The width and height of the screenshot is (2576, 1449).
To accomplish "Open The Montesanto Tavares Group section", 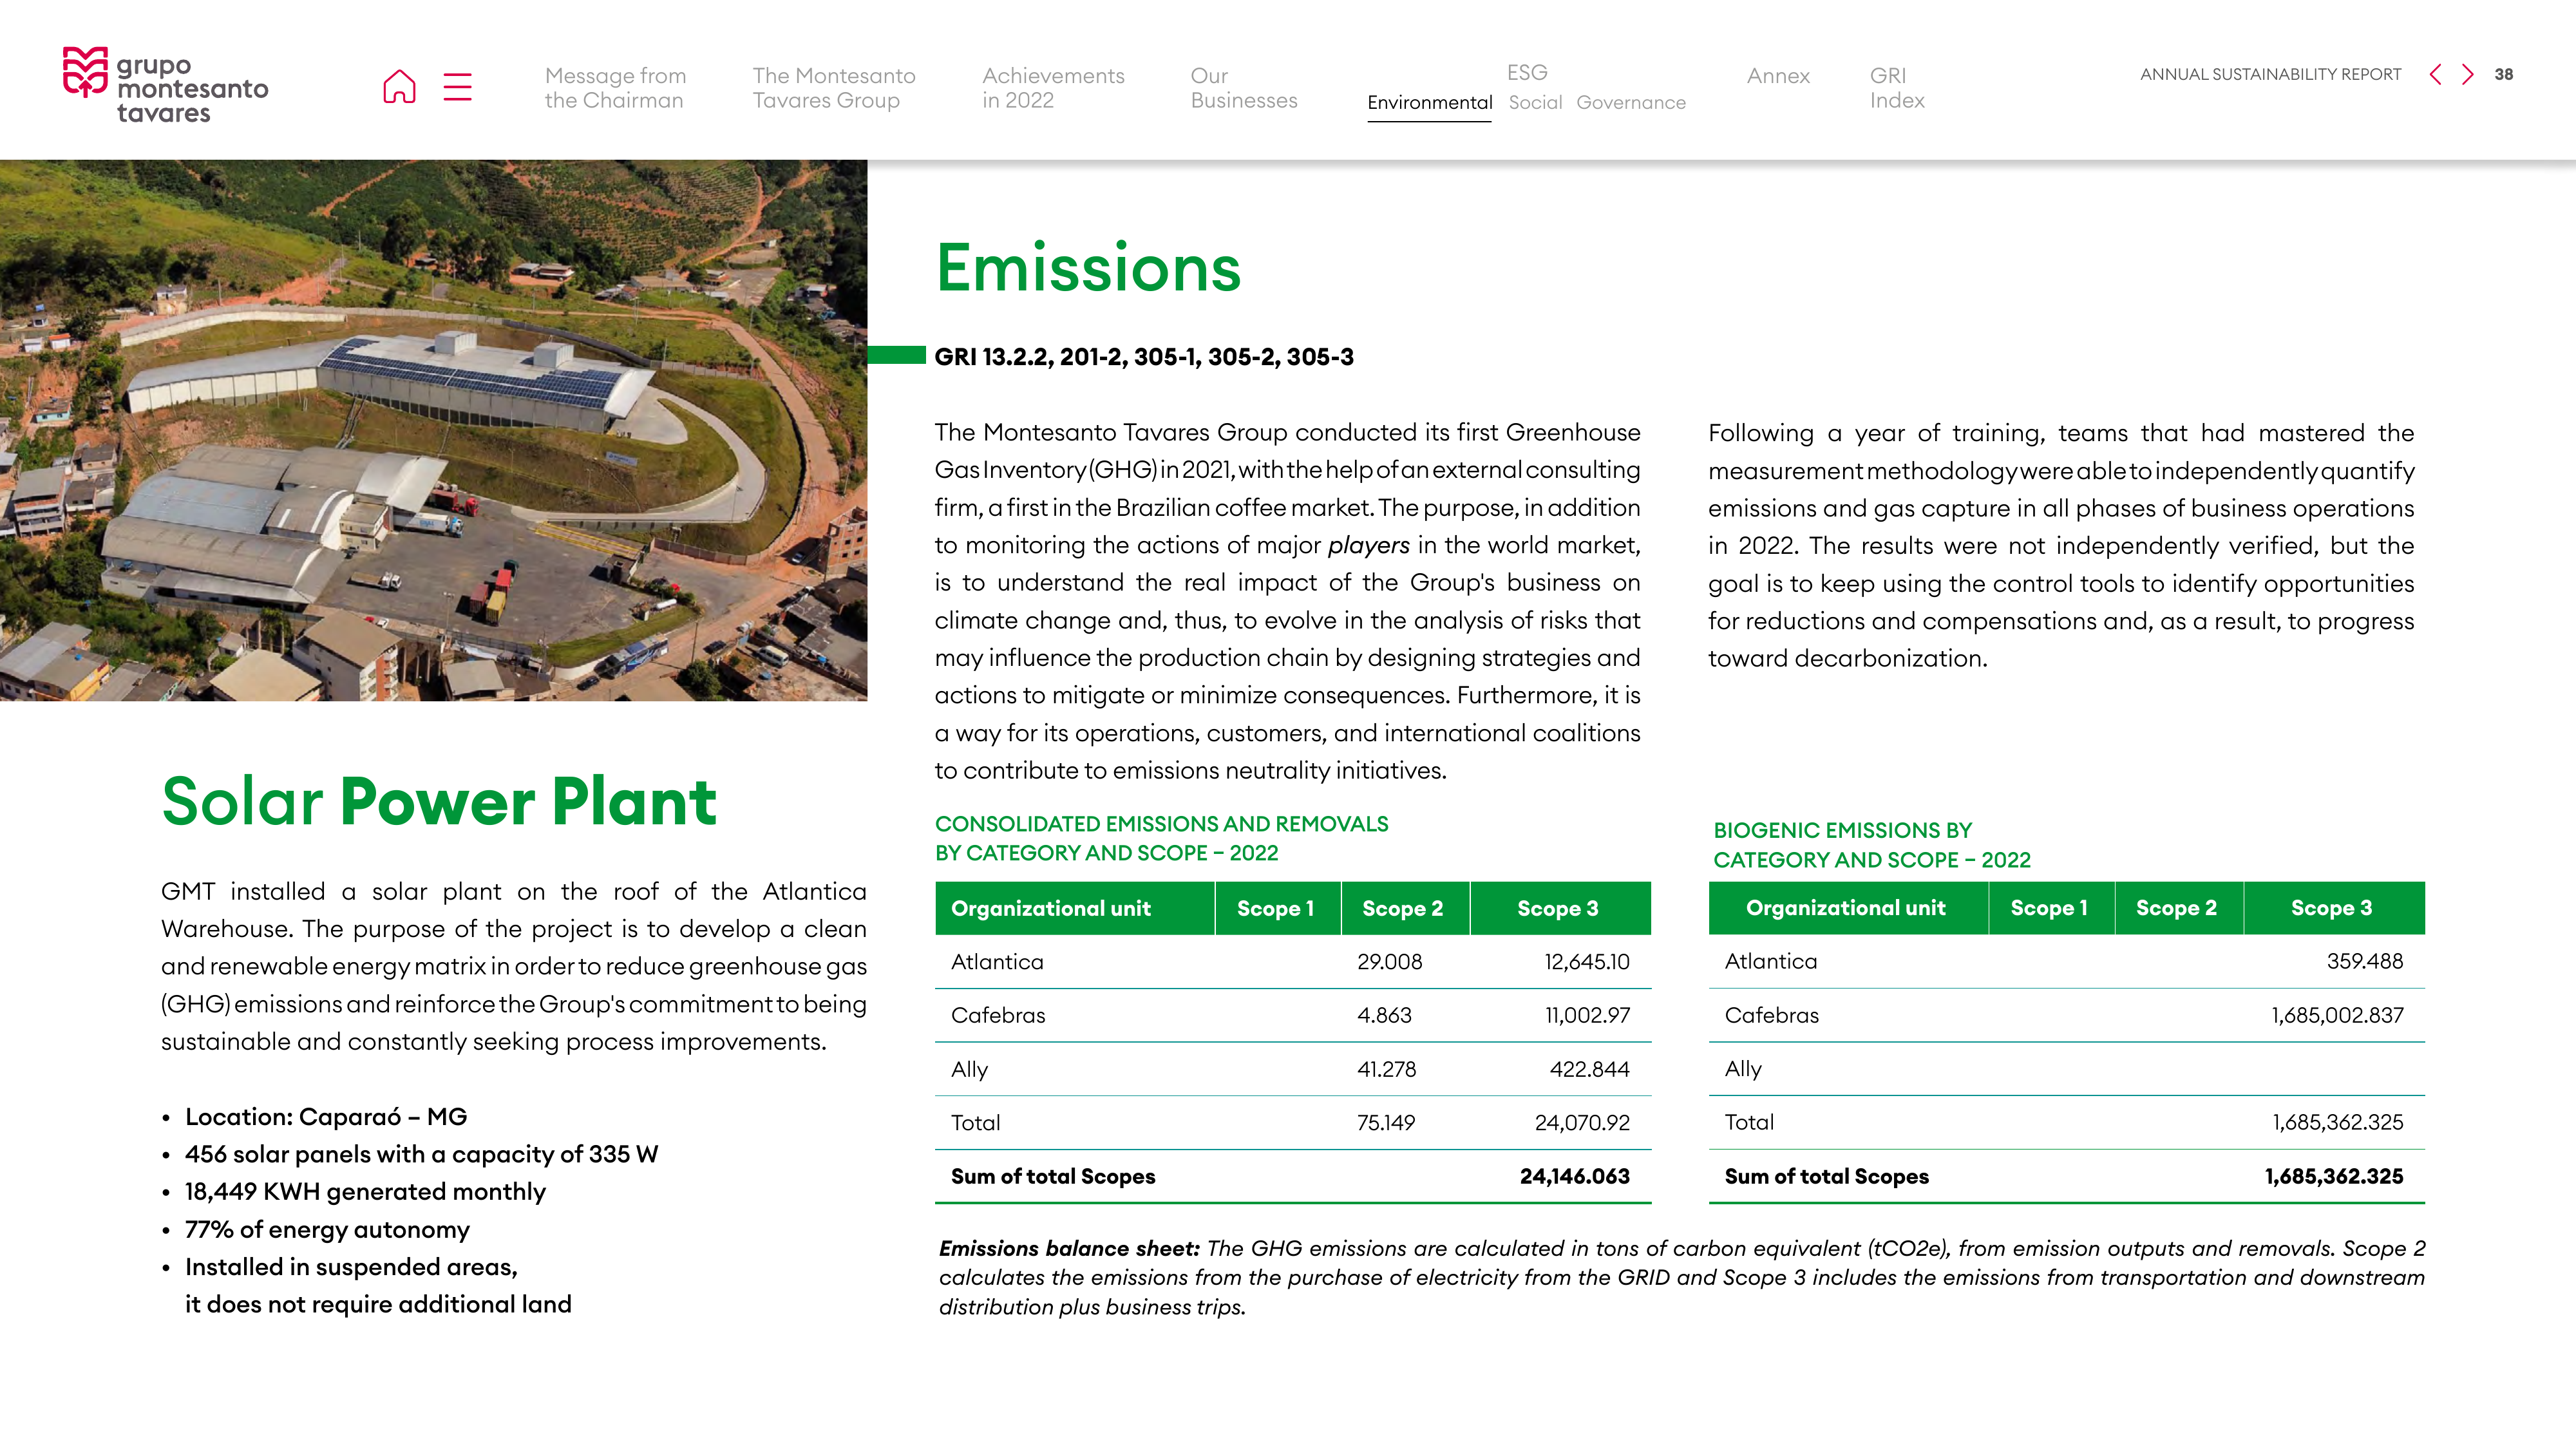I will (x=834, y=88).
